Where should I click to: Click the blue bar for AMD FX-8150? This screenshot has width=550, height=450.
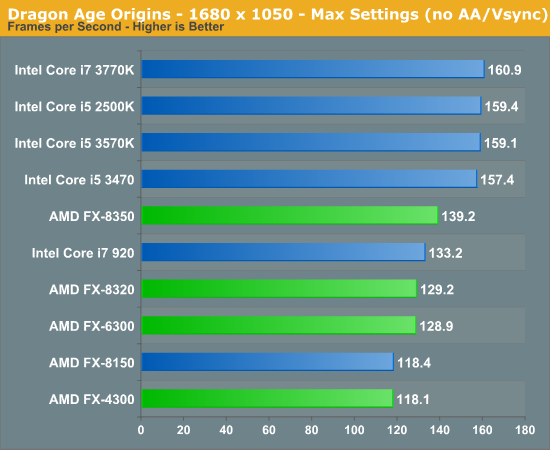pos(268,362)
